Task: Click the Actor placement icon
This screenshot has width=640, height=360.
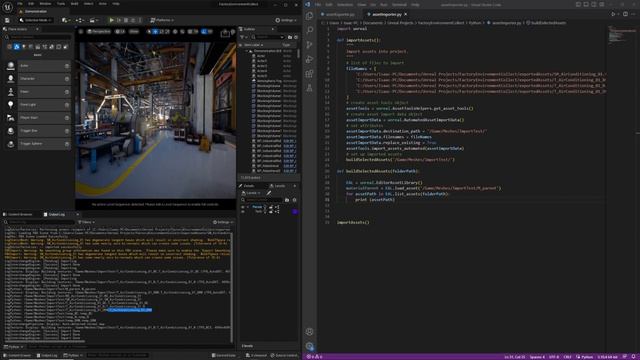Action: (11, 66)
